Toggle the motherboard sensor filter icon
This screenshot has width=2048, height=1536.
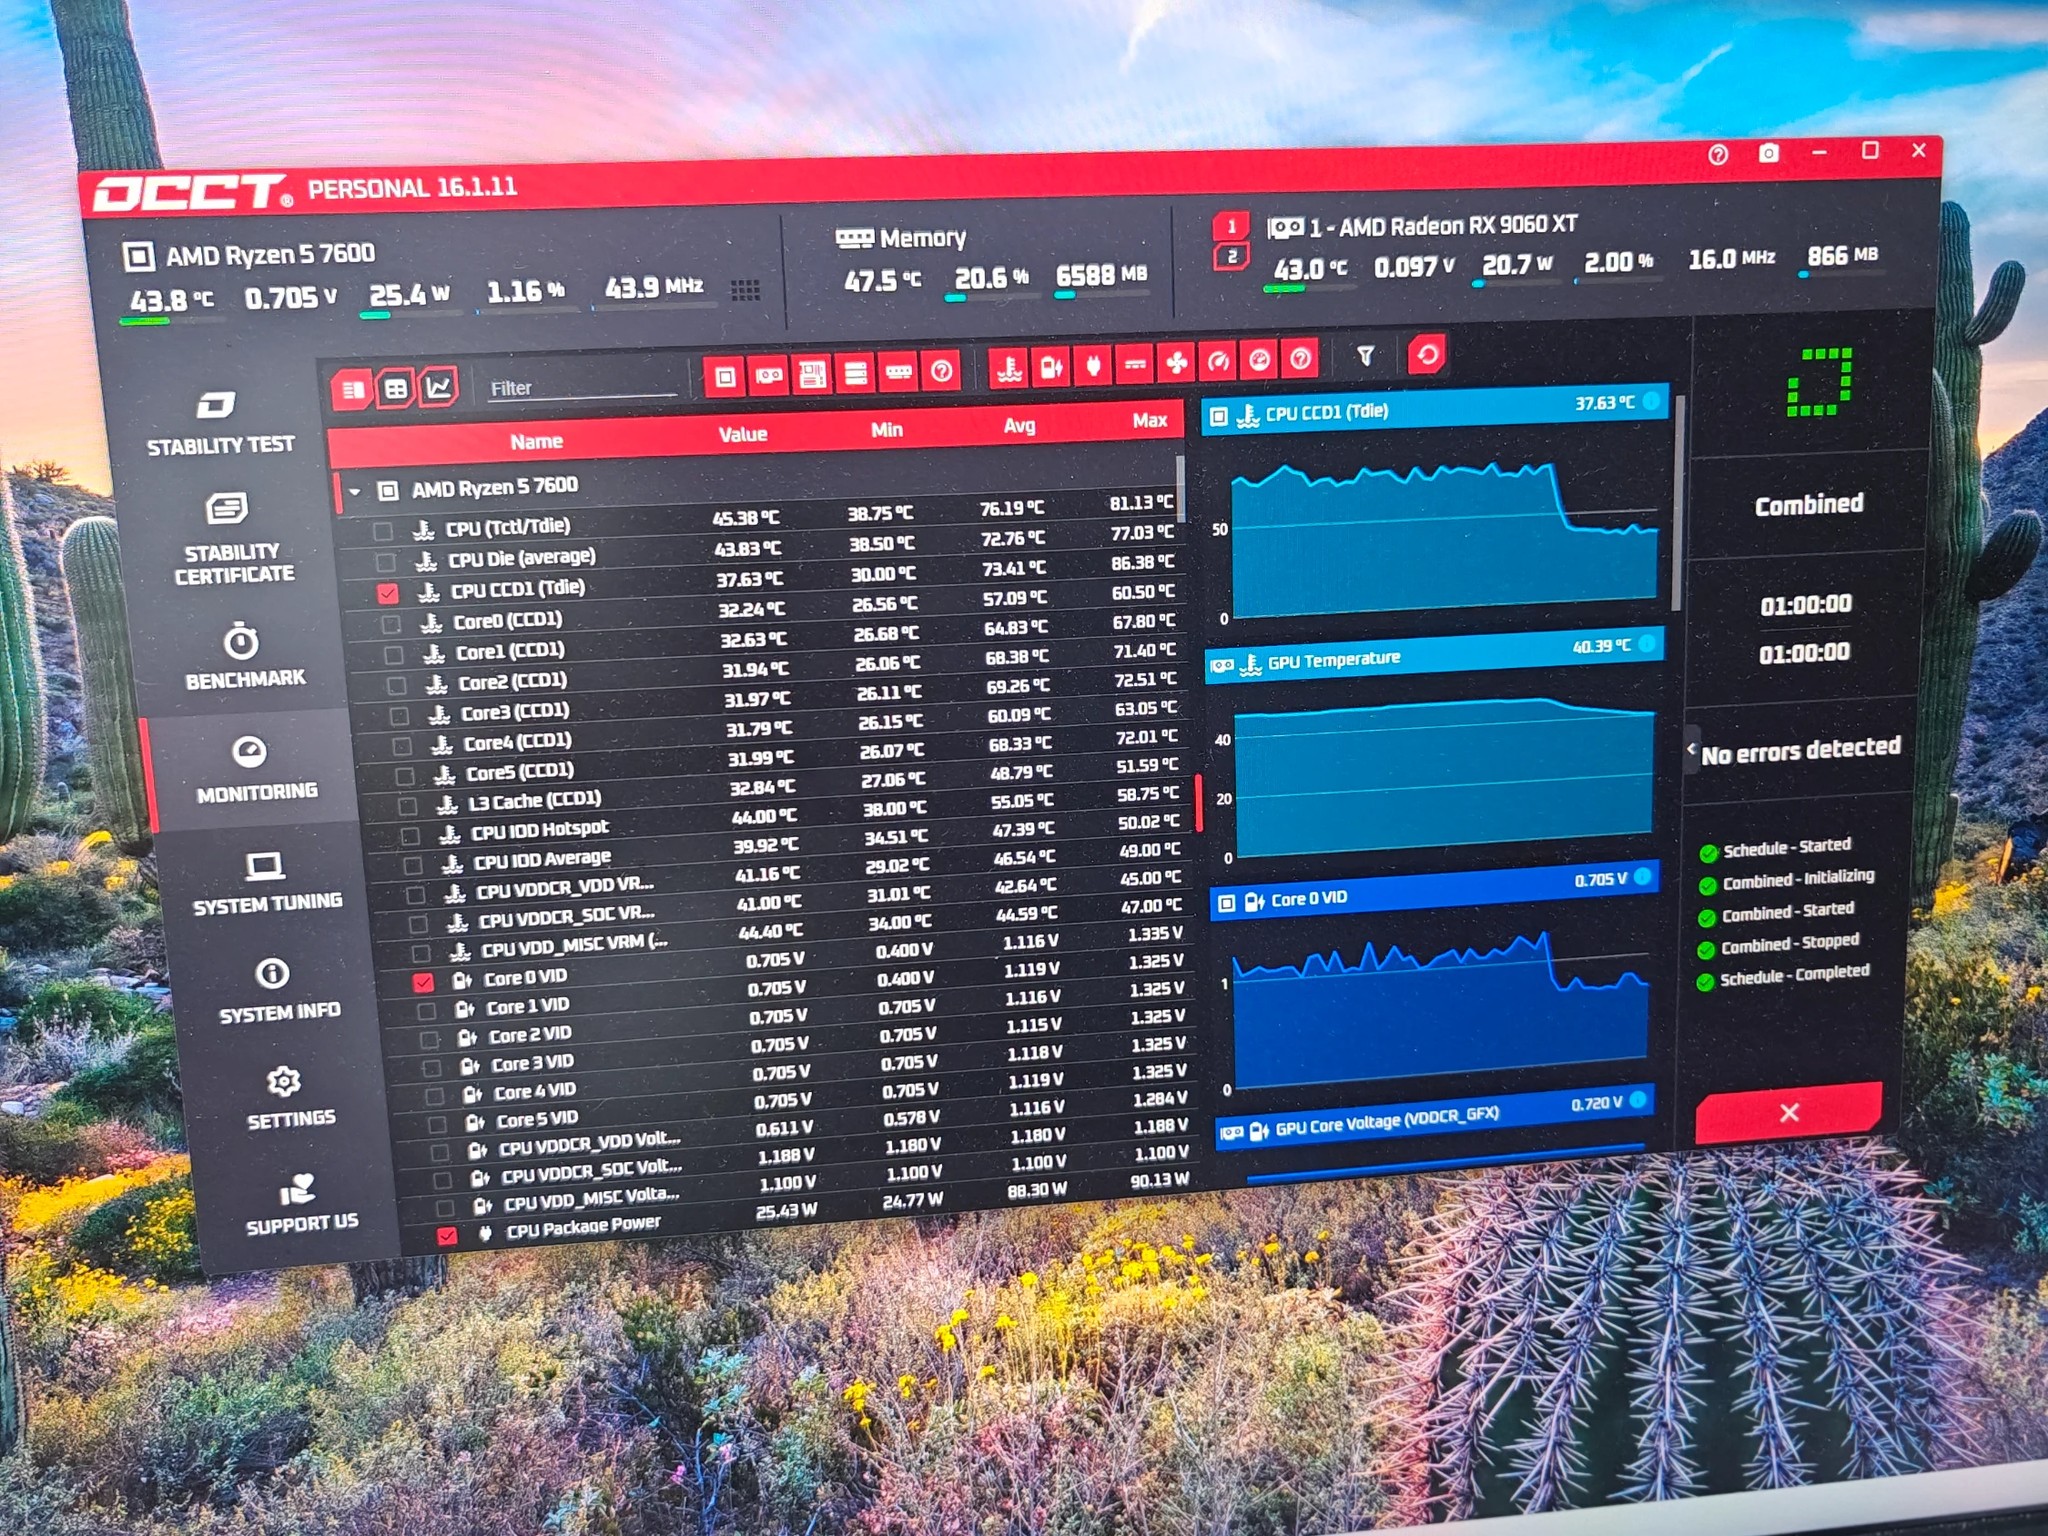click(x=812, y=375)
